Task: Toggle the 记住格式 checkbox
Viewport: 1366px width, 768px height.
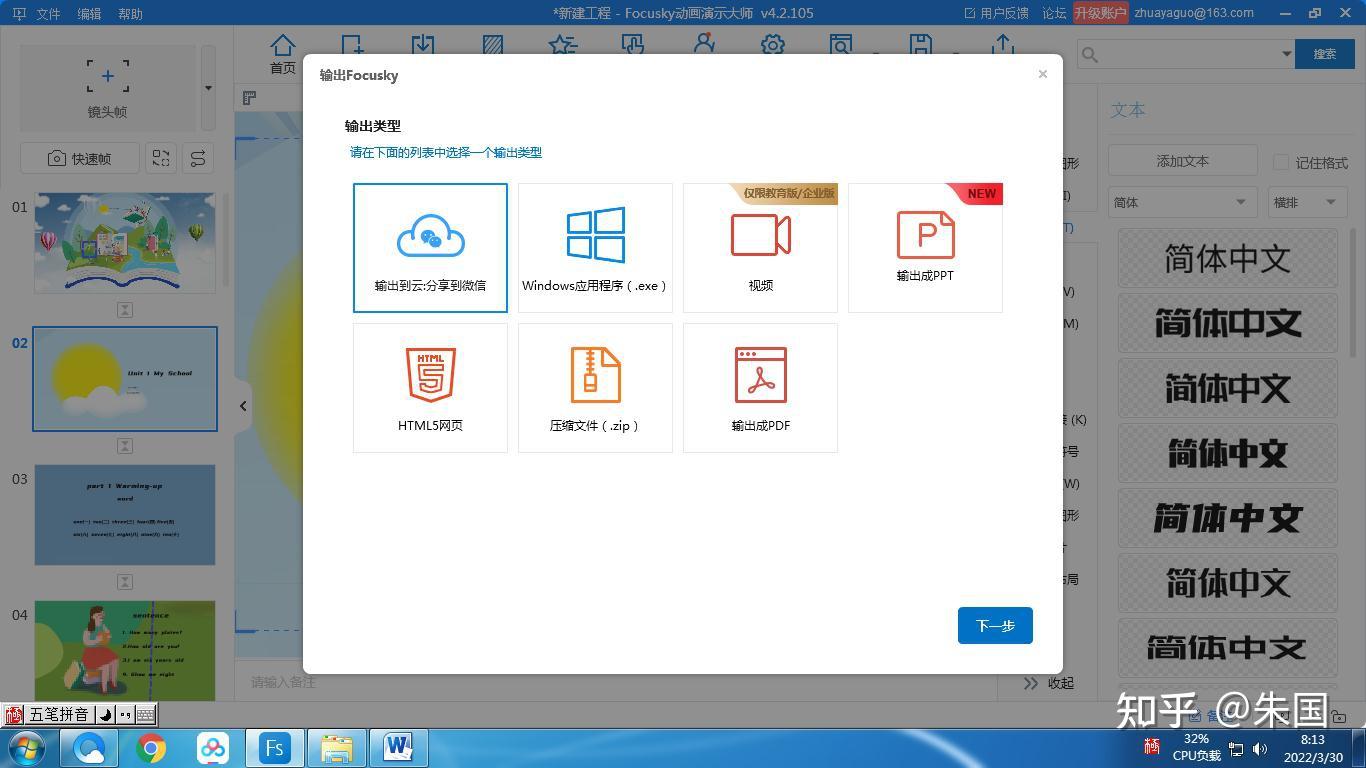Action: click(x=1281, y=162)
